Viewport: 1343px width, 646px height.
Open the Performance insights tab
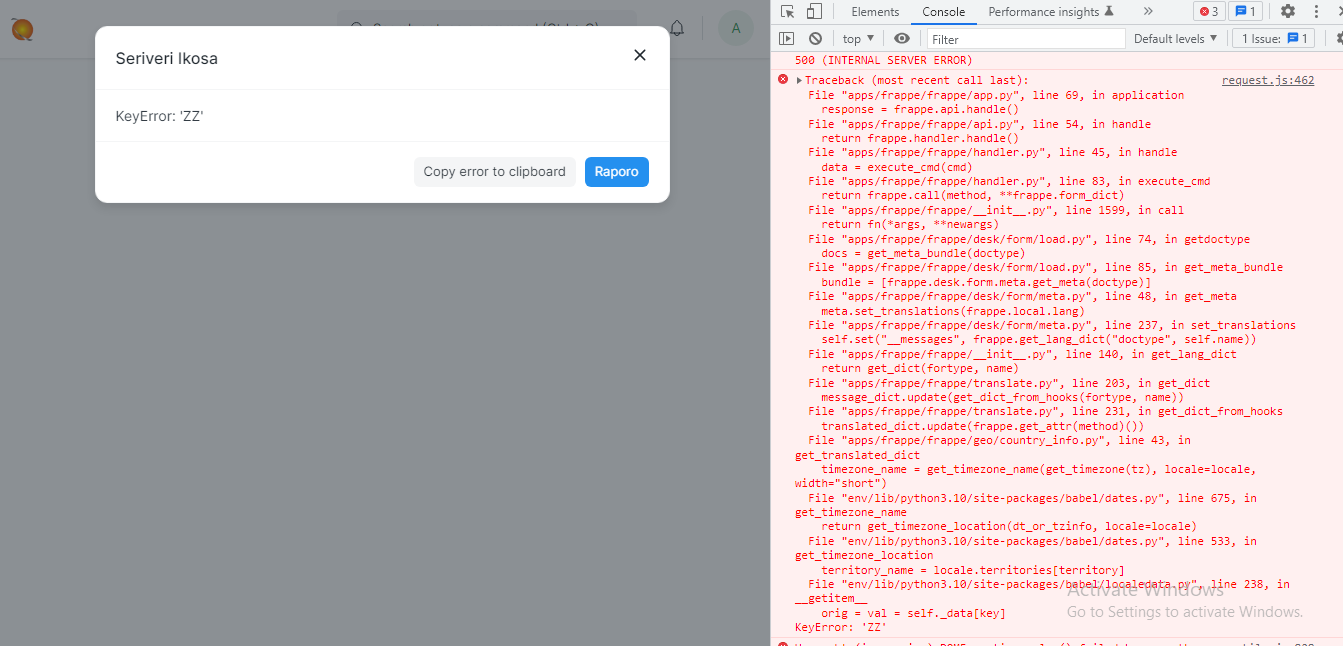click(1050, 12)
